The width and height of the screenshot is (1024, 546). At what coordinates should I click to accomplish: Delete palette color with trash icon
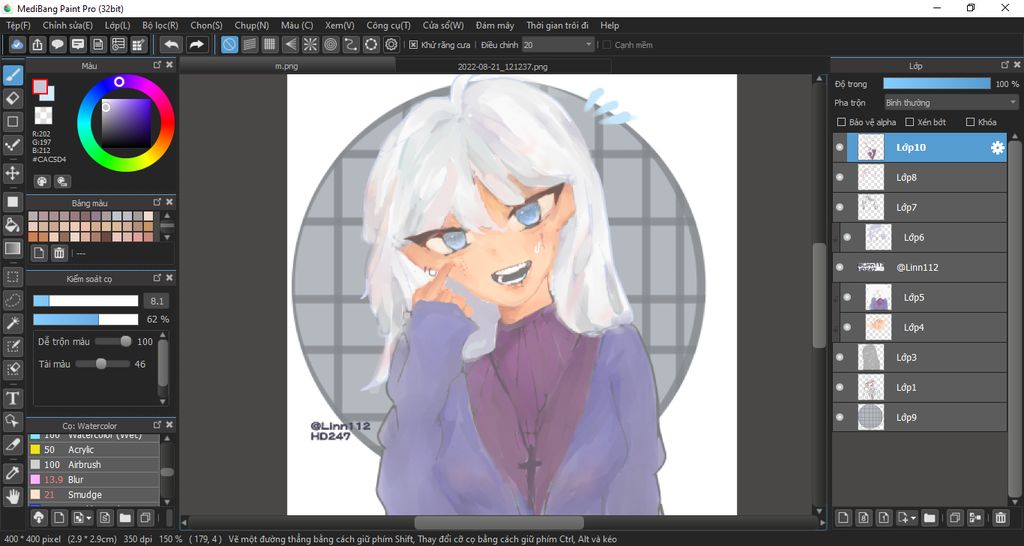(x=59, y=253)
